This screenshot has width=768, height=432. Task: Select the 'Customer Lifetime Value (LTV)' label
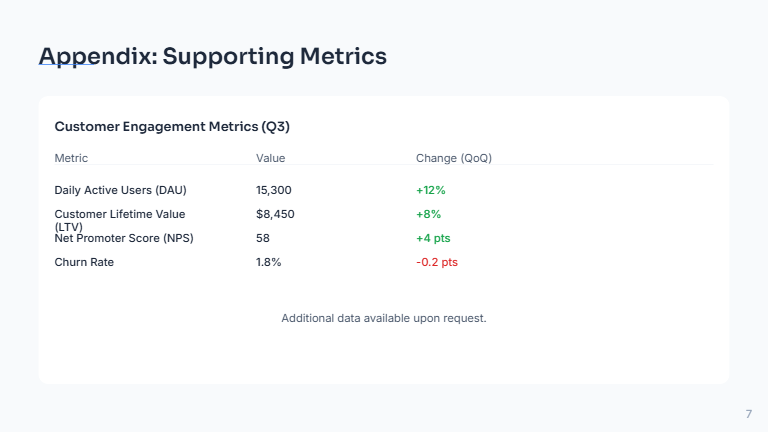coord(119,214)
